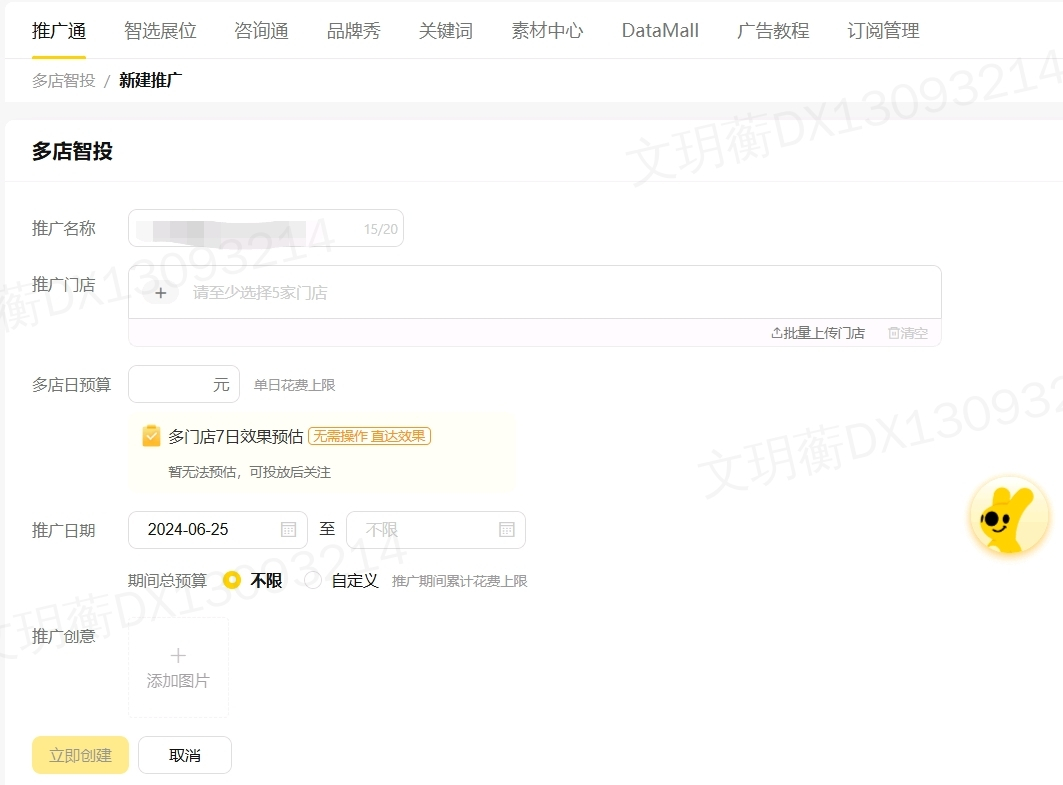Select the 自定义 total budget radio

tap(313, 580)
